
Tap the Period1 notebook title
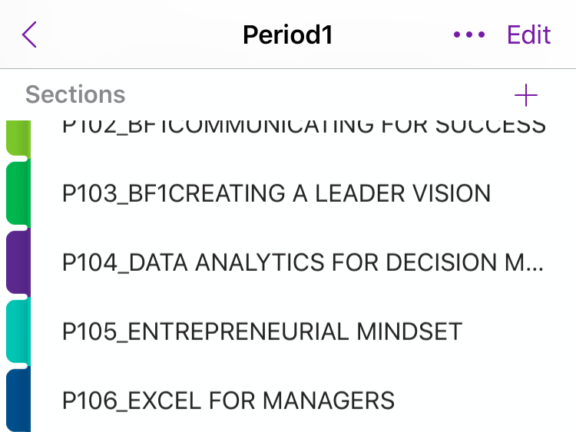288,35
